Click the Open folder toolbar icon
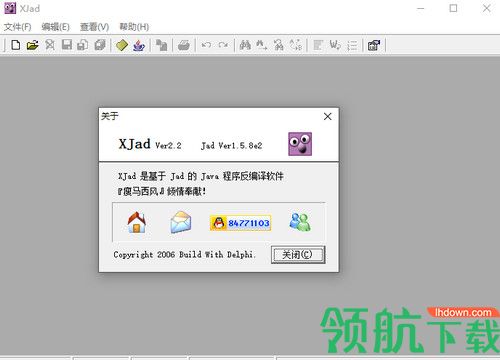 (33, 45)
